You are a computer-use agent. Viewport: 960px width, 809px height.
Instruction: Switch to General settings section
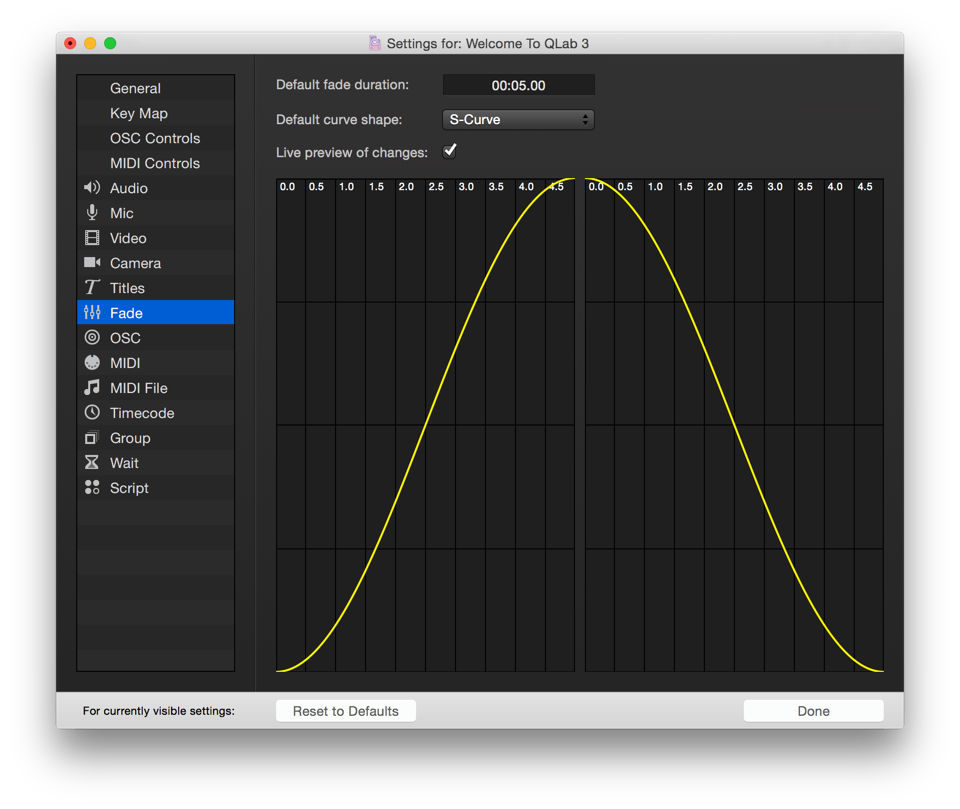click(135, 88)
